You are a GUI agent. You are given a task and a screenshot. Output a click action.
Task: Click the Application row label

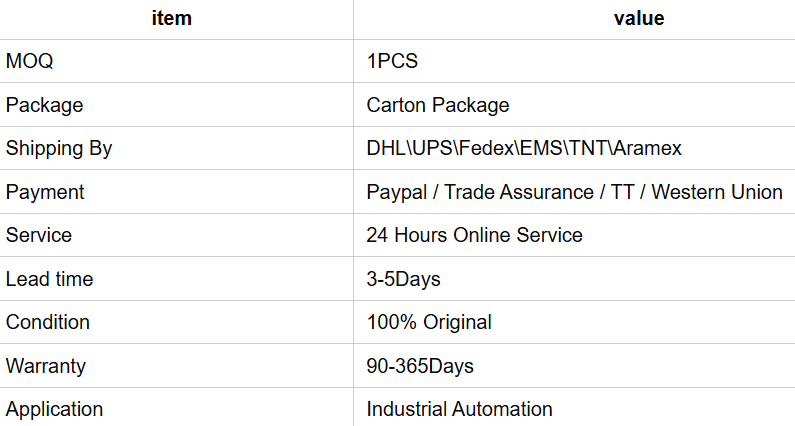[x=54, y=409]
